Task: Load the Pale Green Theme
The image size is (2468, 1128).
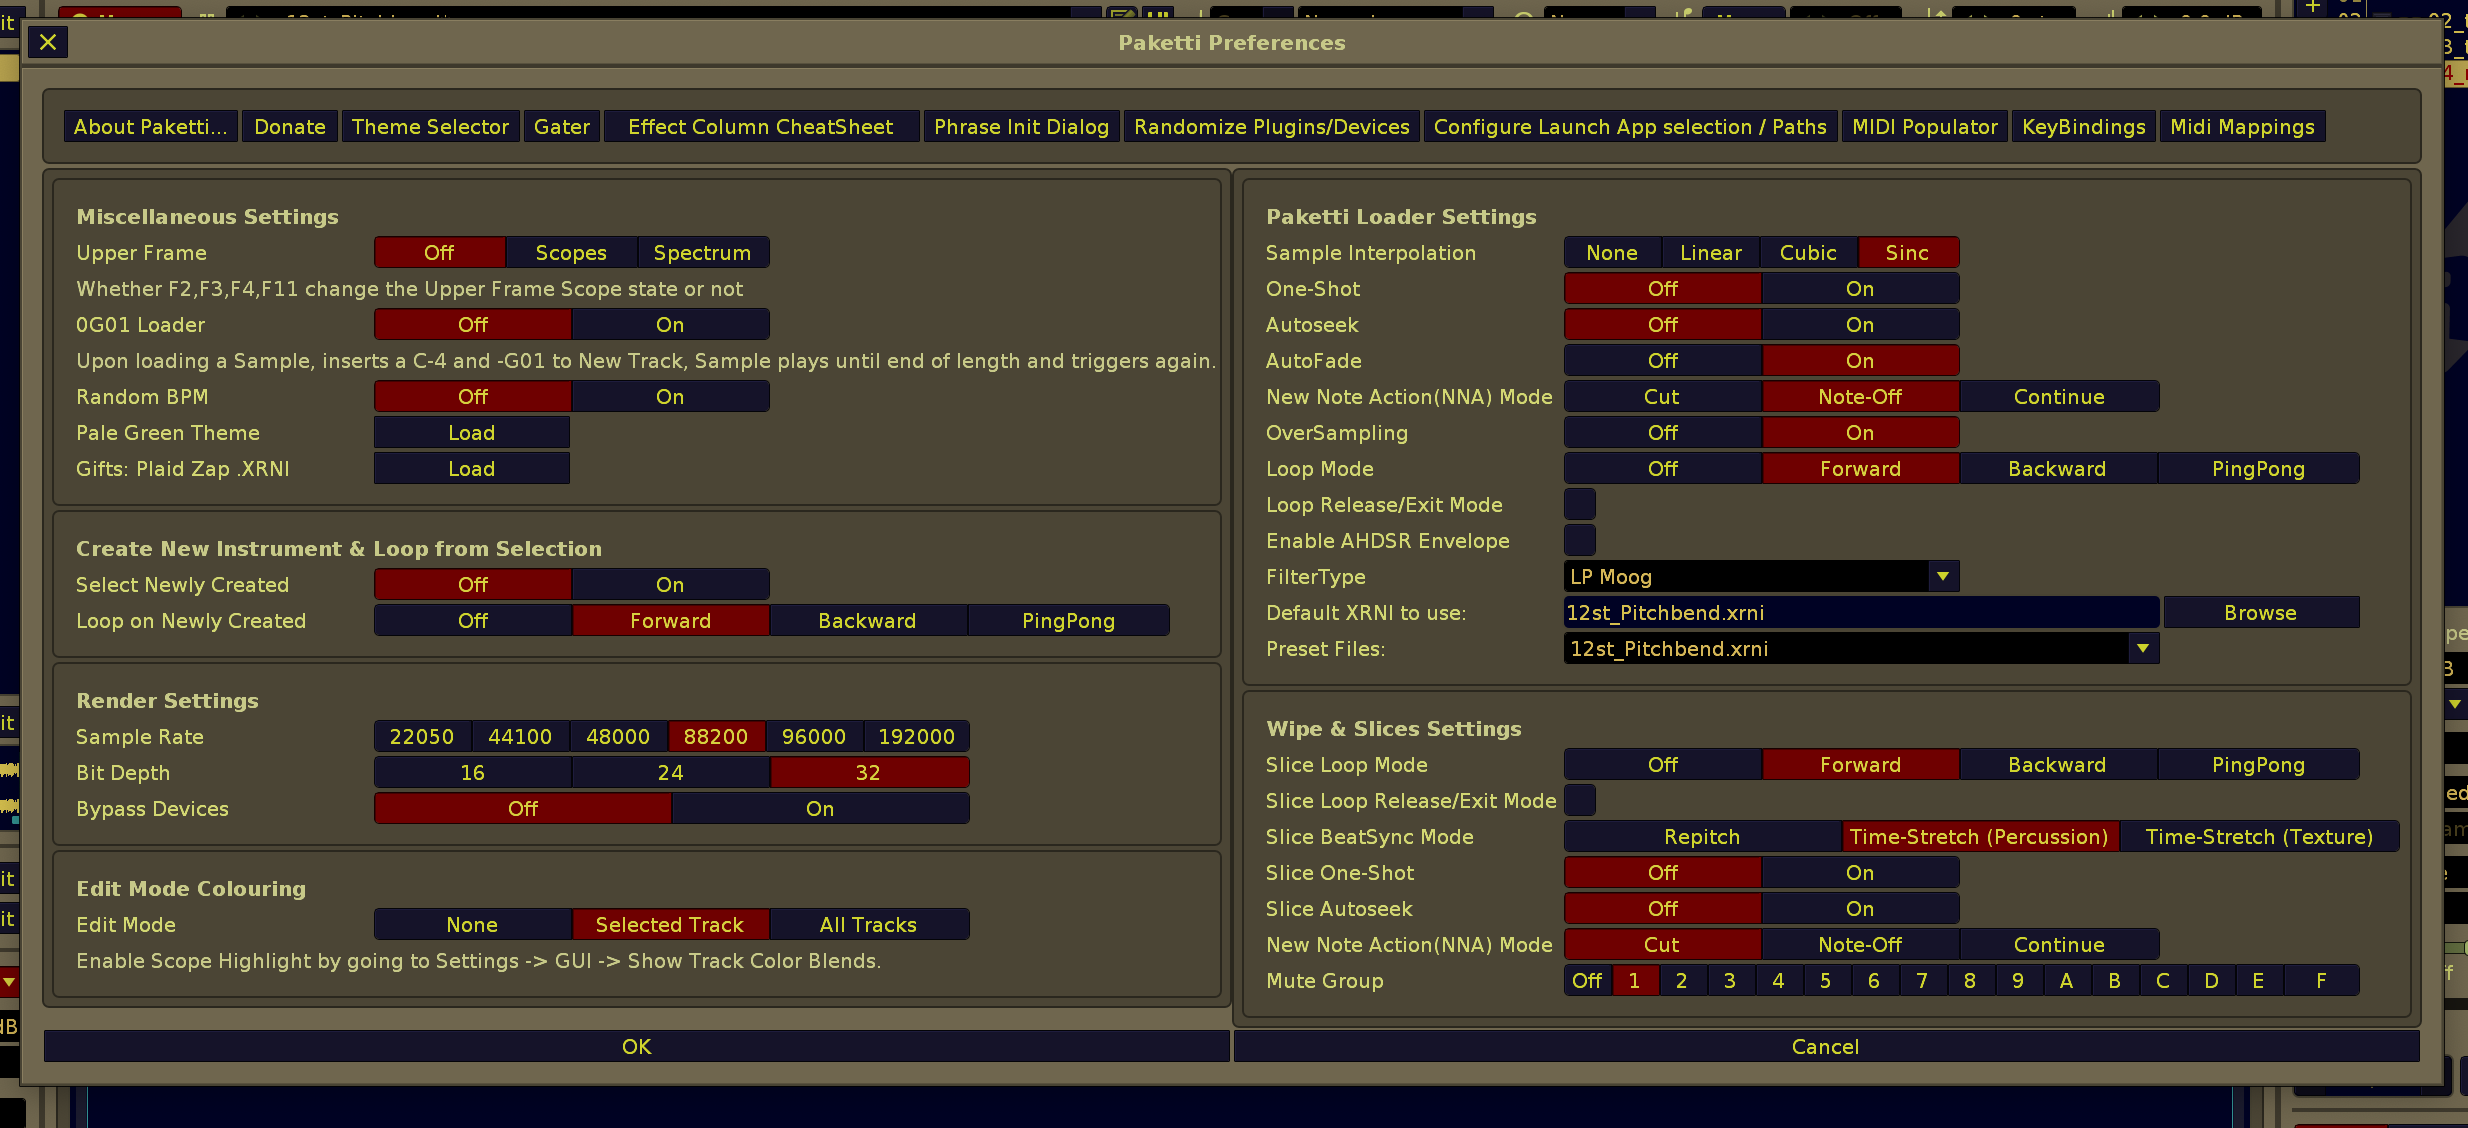Action: pos(471,432)
